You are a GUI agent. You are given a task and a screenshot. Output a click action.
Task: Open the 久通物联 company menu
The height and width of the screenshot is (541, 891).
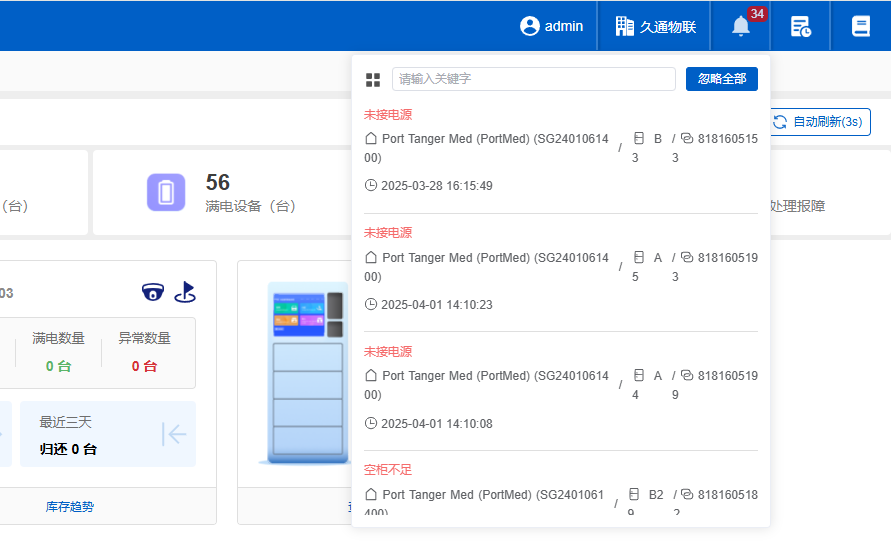[x=656, y=26]
